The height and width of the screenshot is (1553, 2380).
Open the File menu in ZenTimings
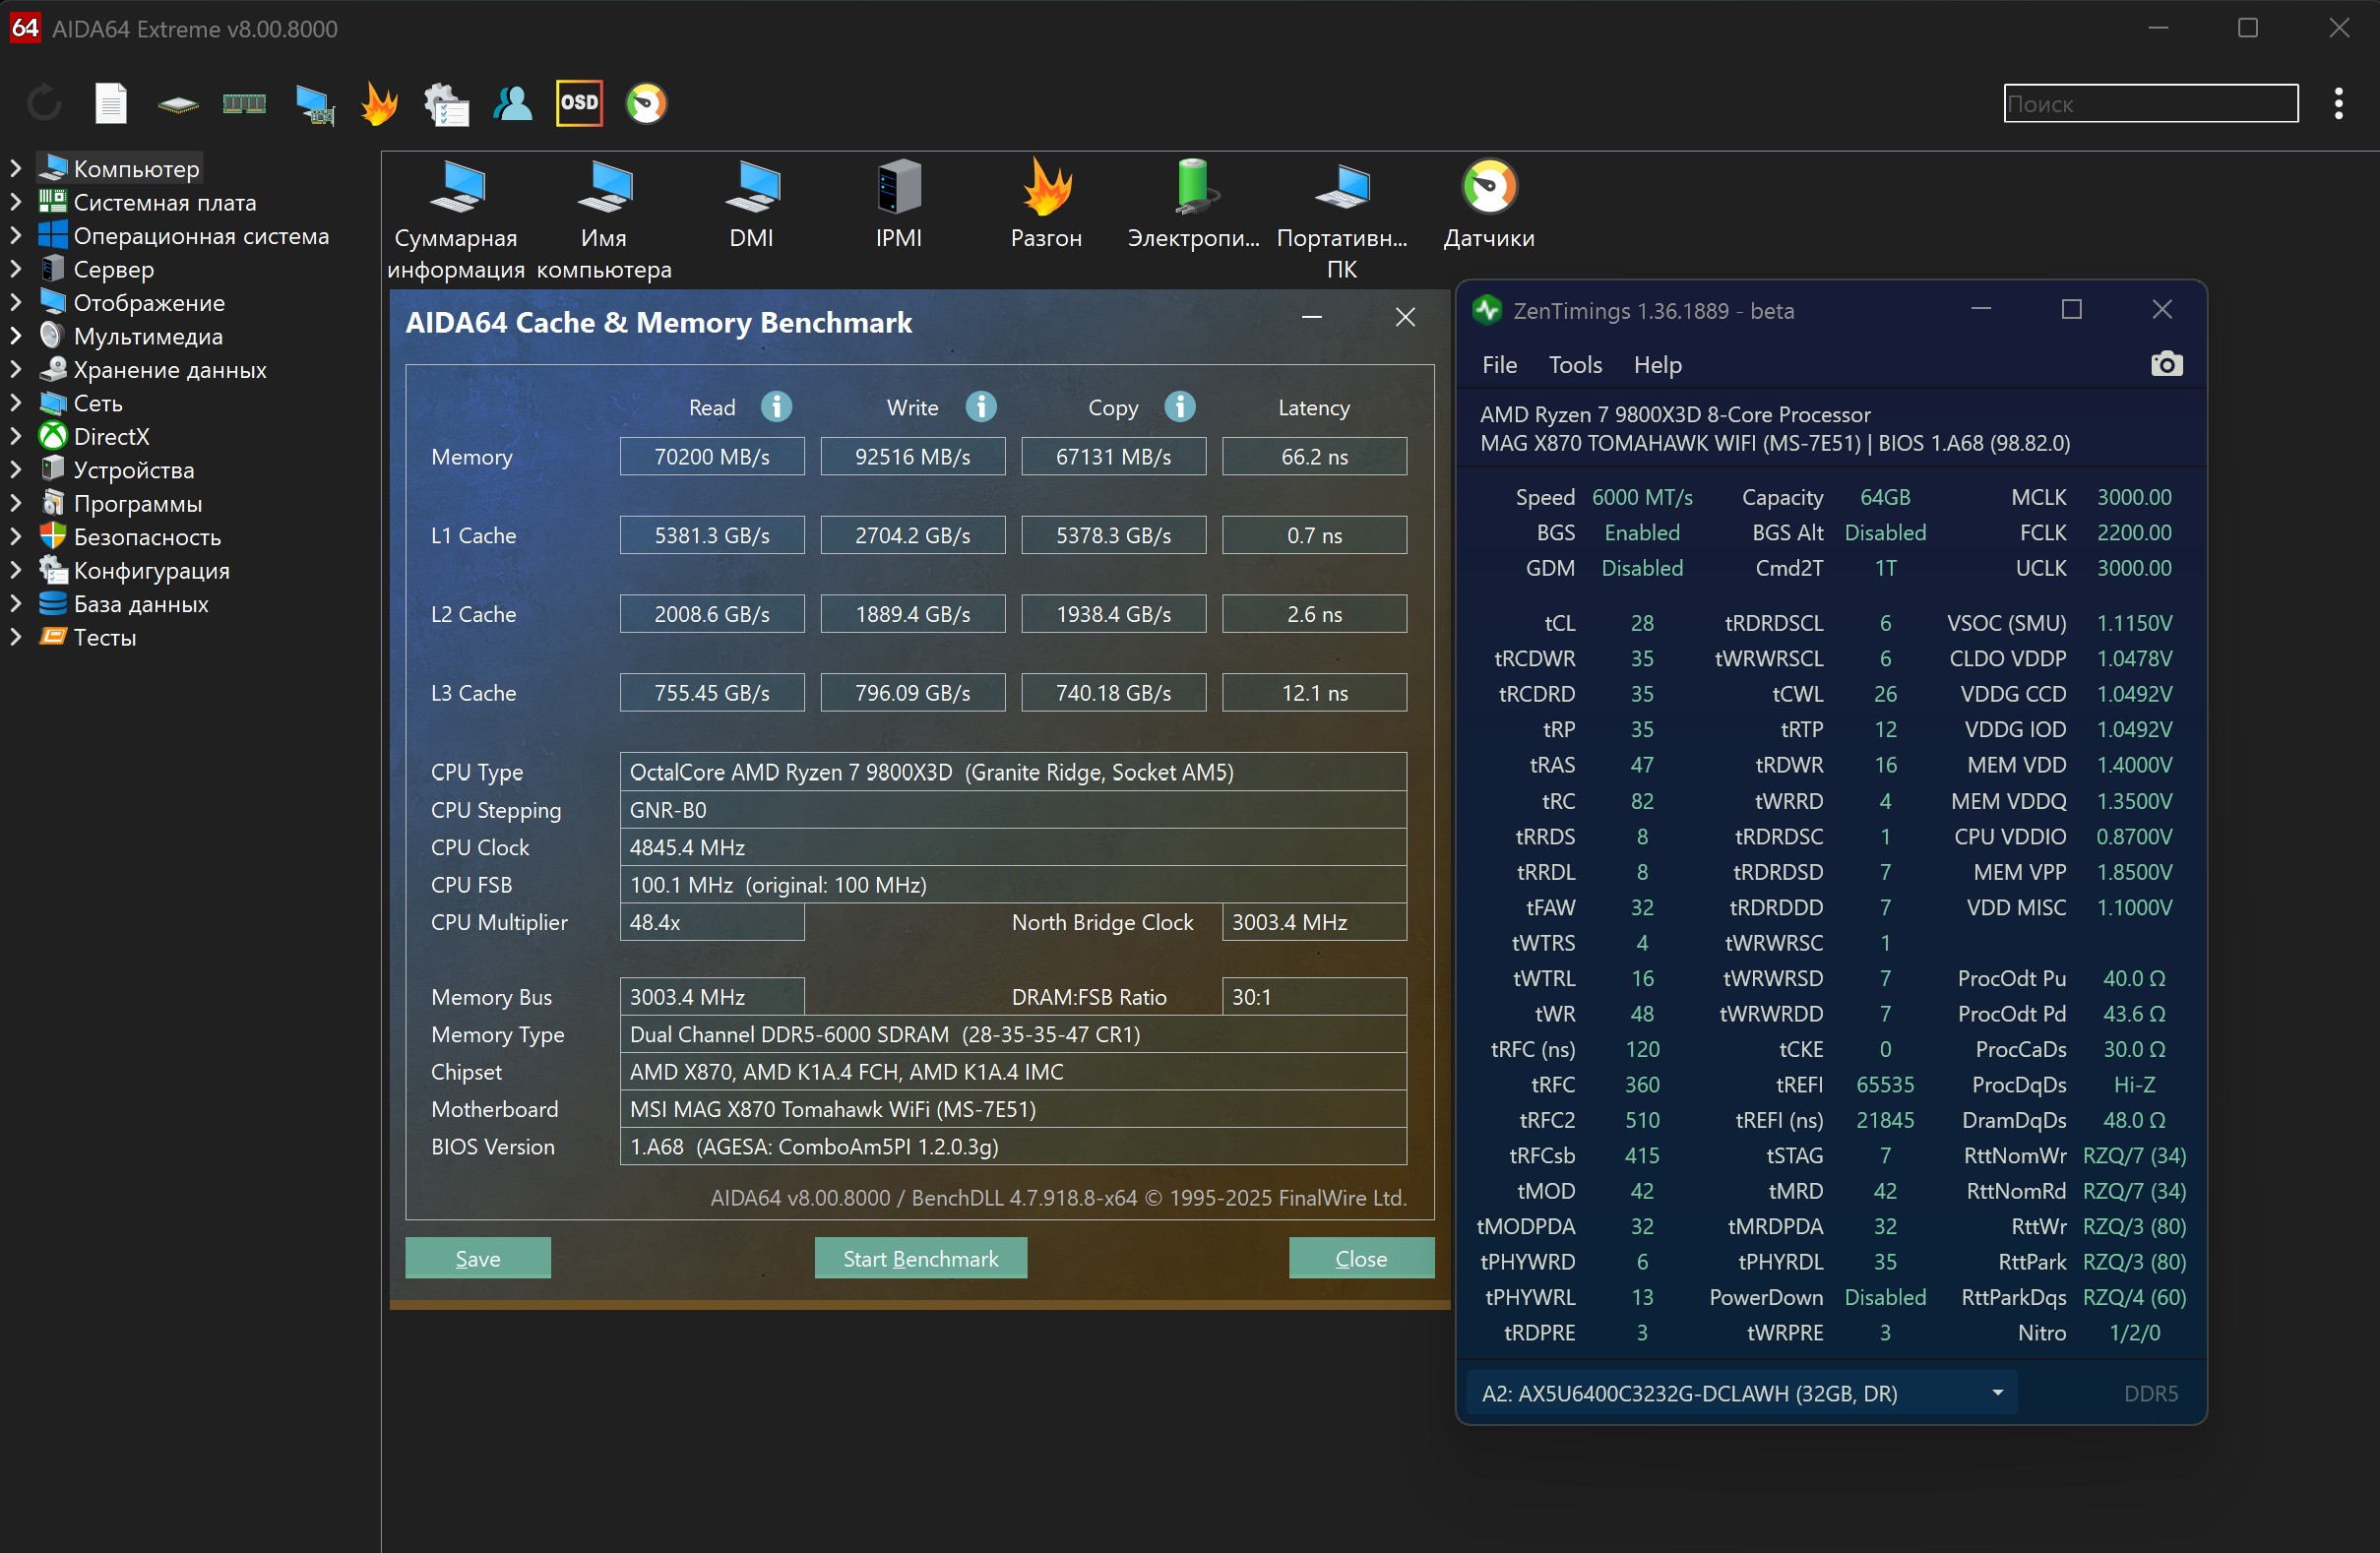1499,365
